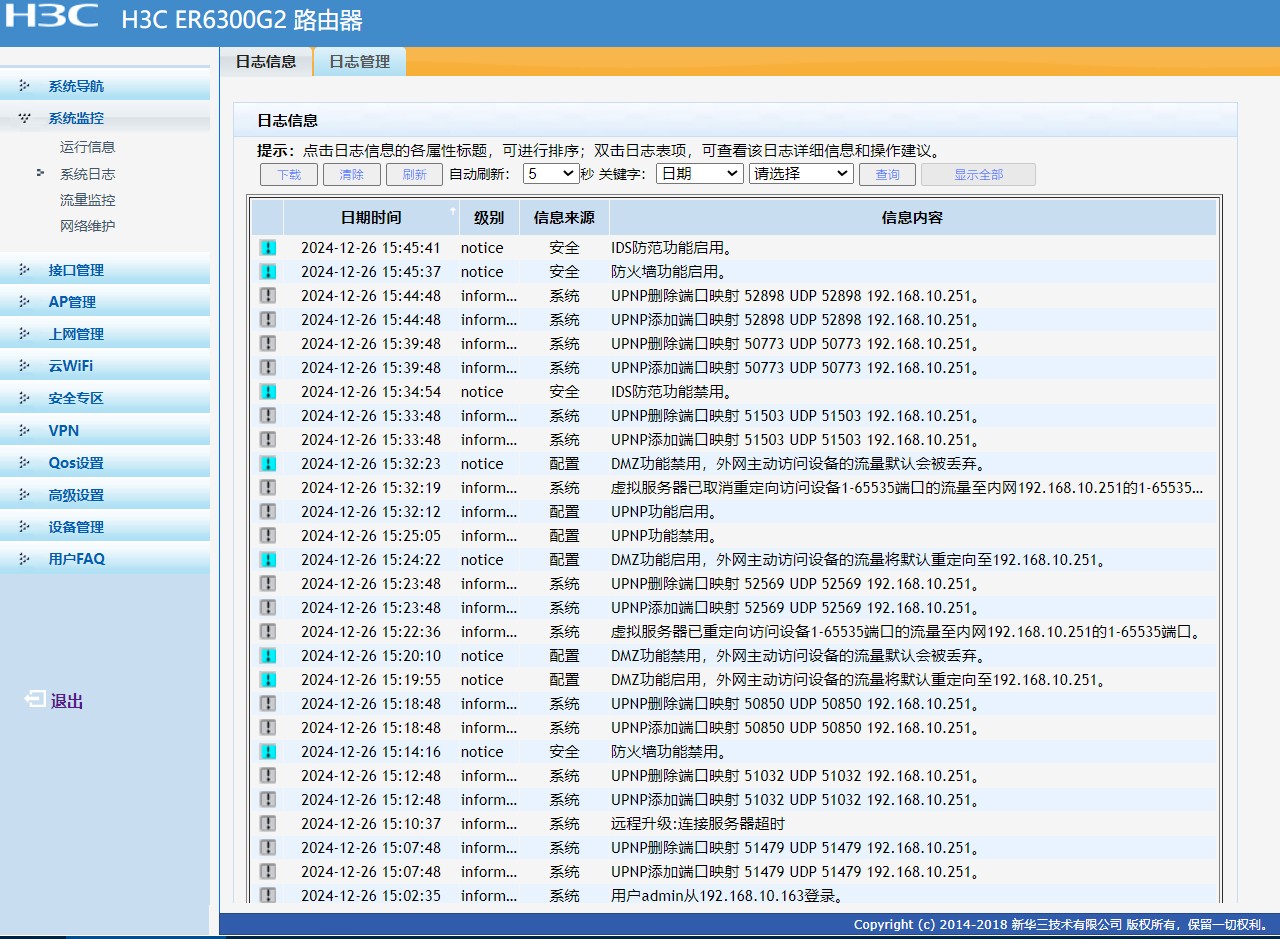Expand the AP管理 menu section
1280x939 pixels.
click(105, 302)
